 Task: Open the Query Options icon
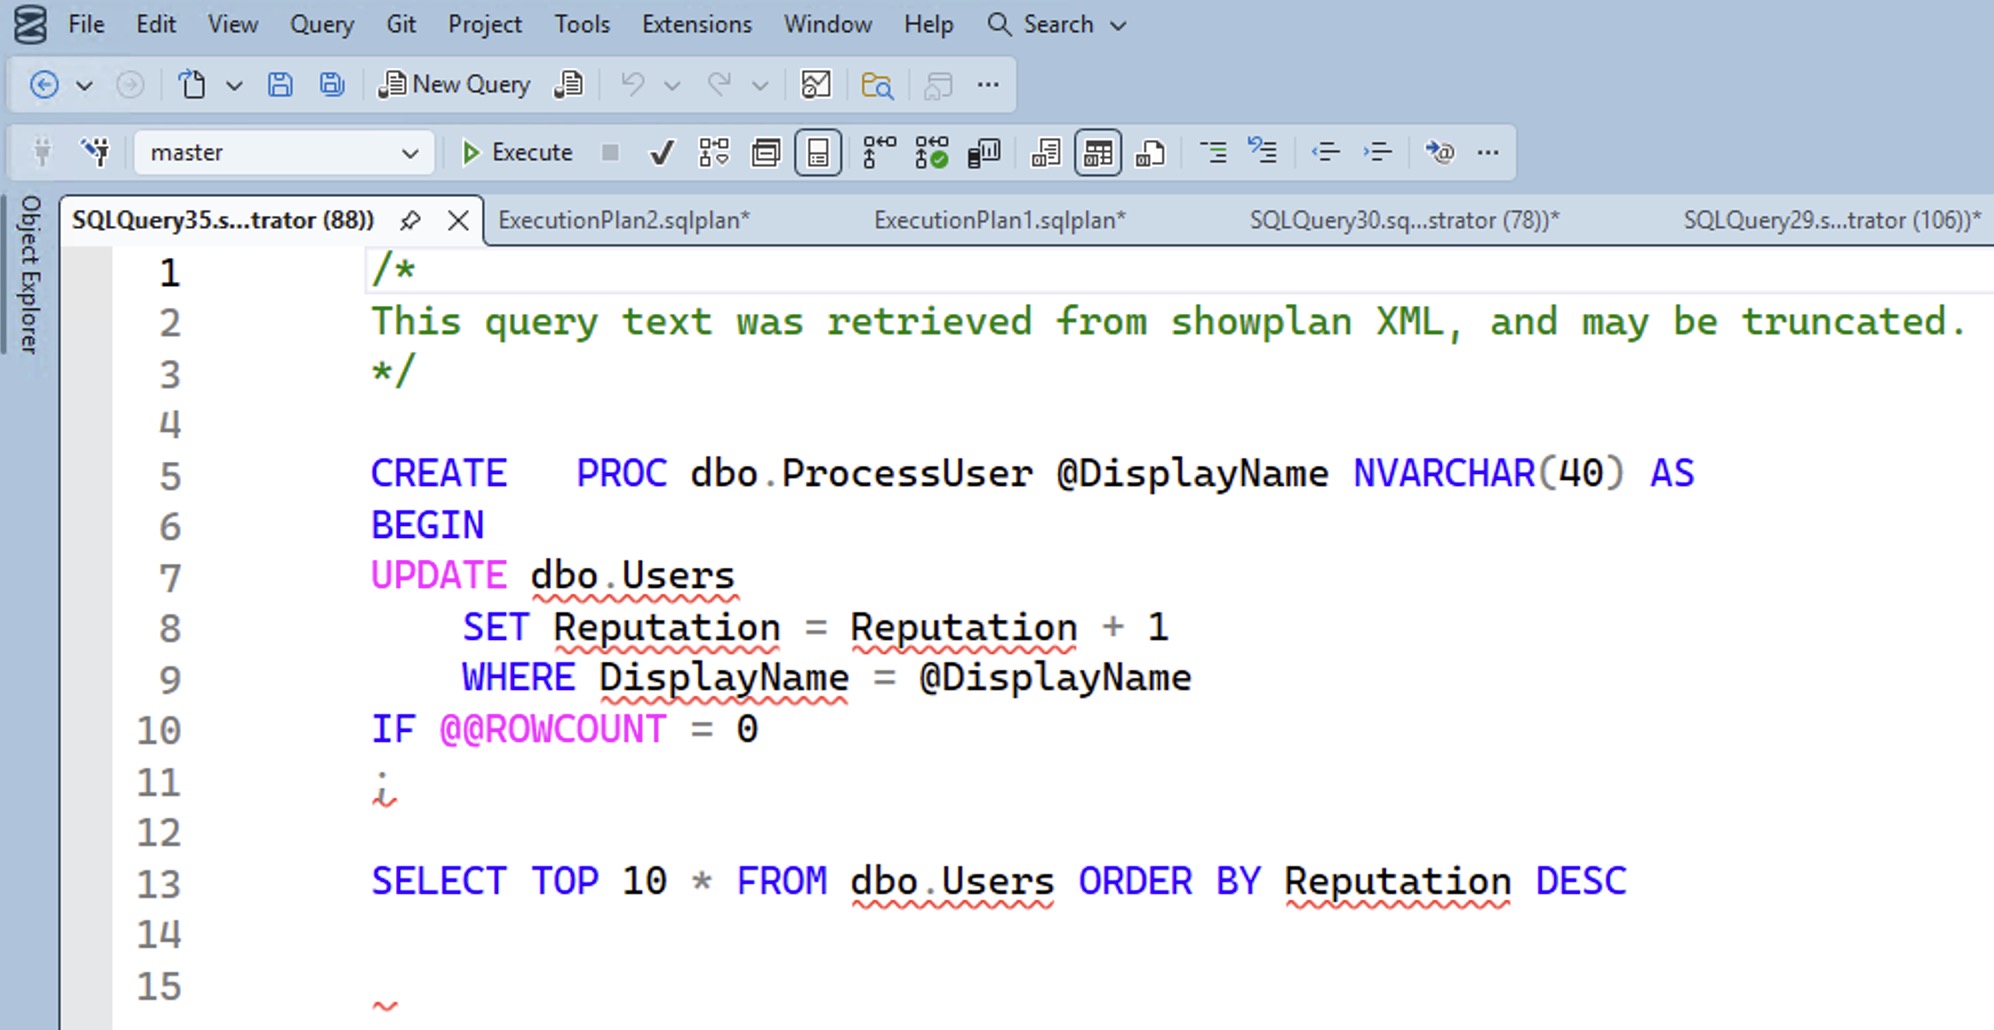766,153
